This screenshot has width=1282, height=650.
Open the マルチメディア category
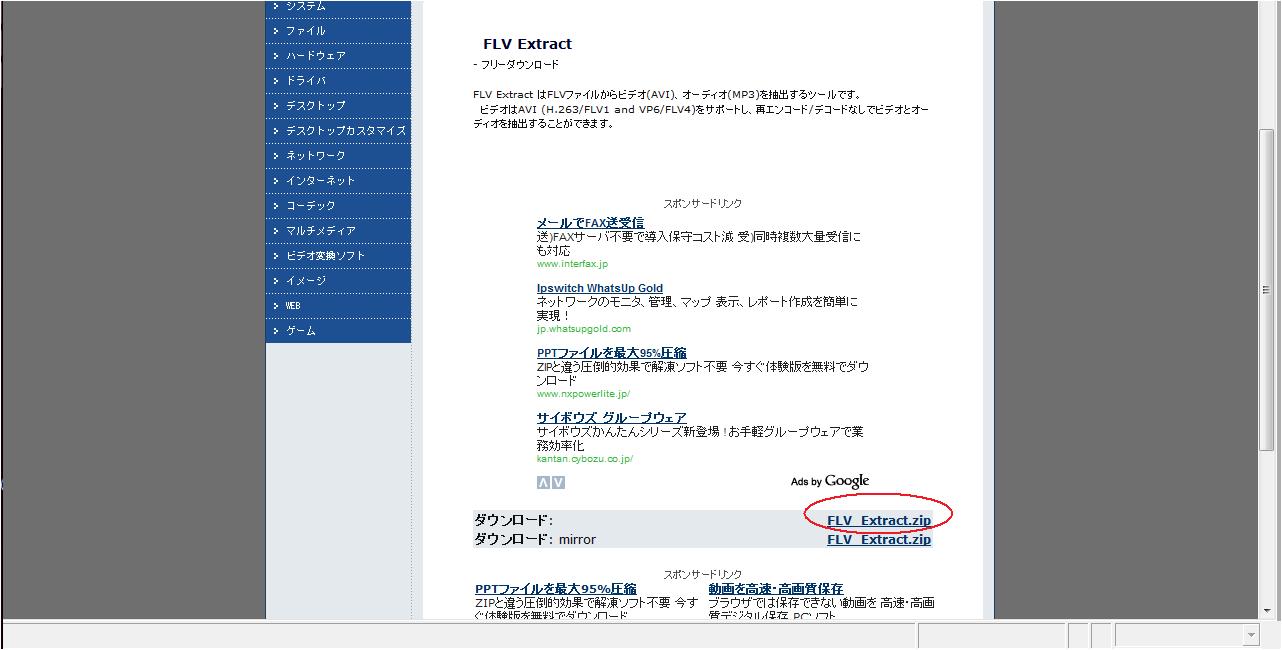coord(338,231)
